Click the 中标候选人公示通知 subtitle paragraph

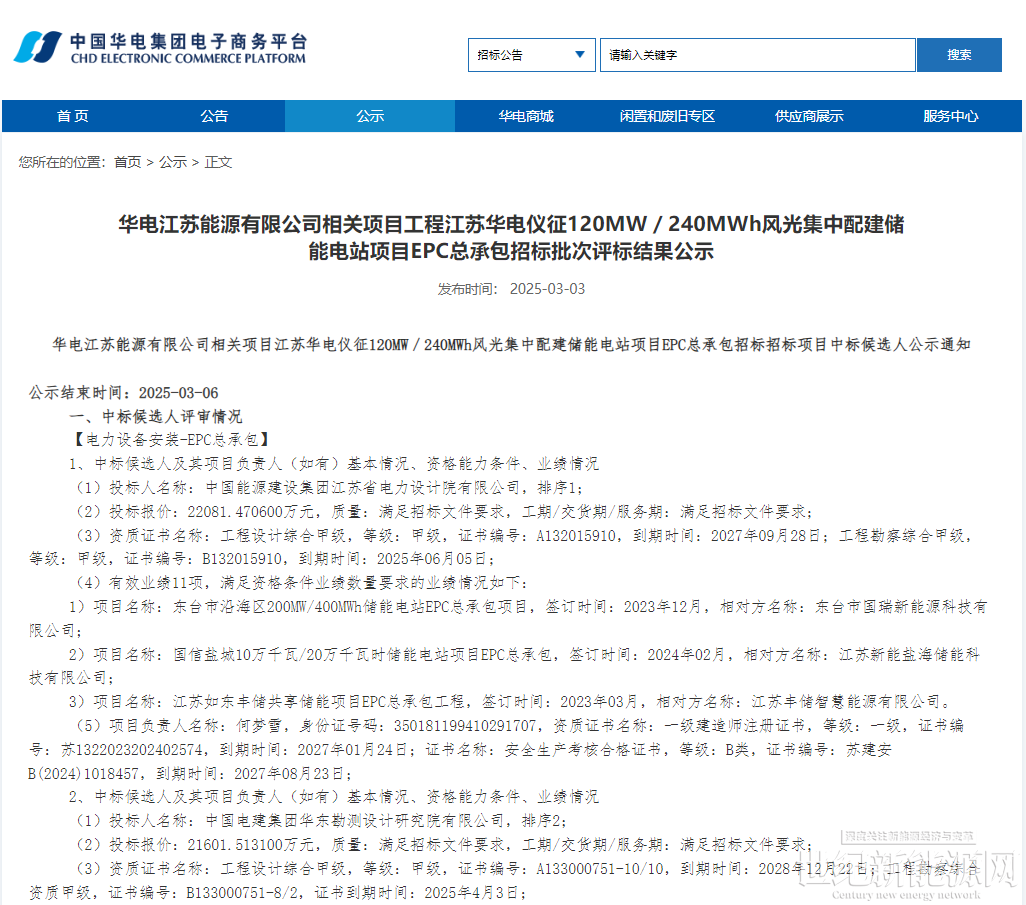(x=511, y=345)
